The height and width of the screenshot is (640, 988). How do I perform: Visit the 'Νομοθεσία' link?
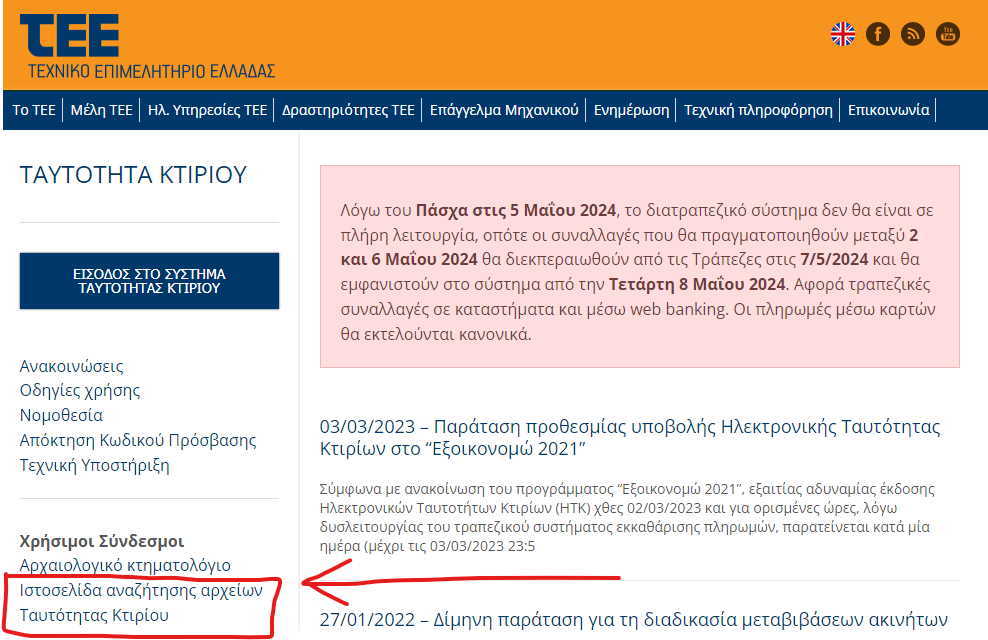point(61,415)
